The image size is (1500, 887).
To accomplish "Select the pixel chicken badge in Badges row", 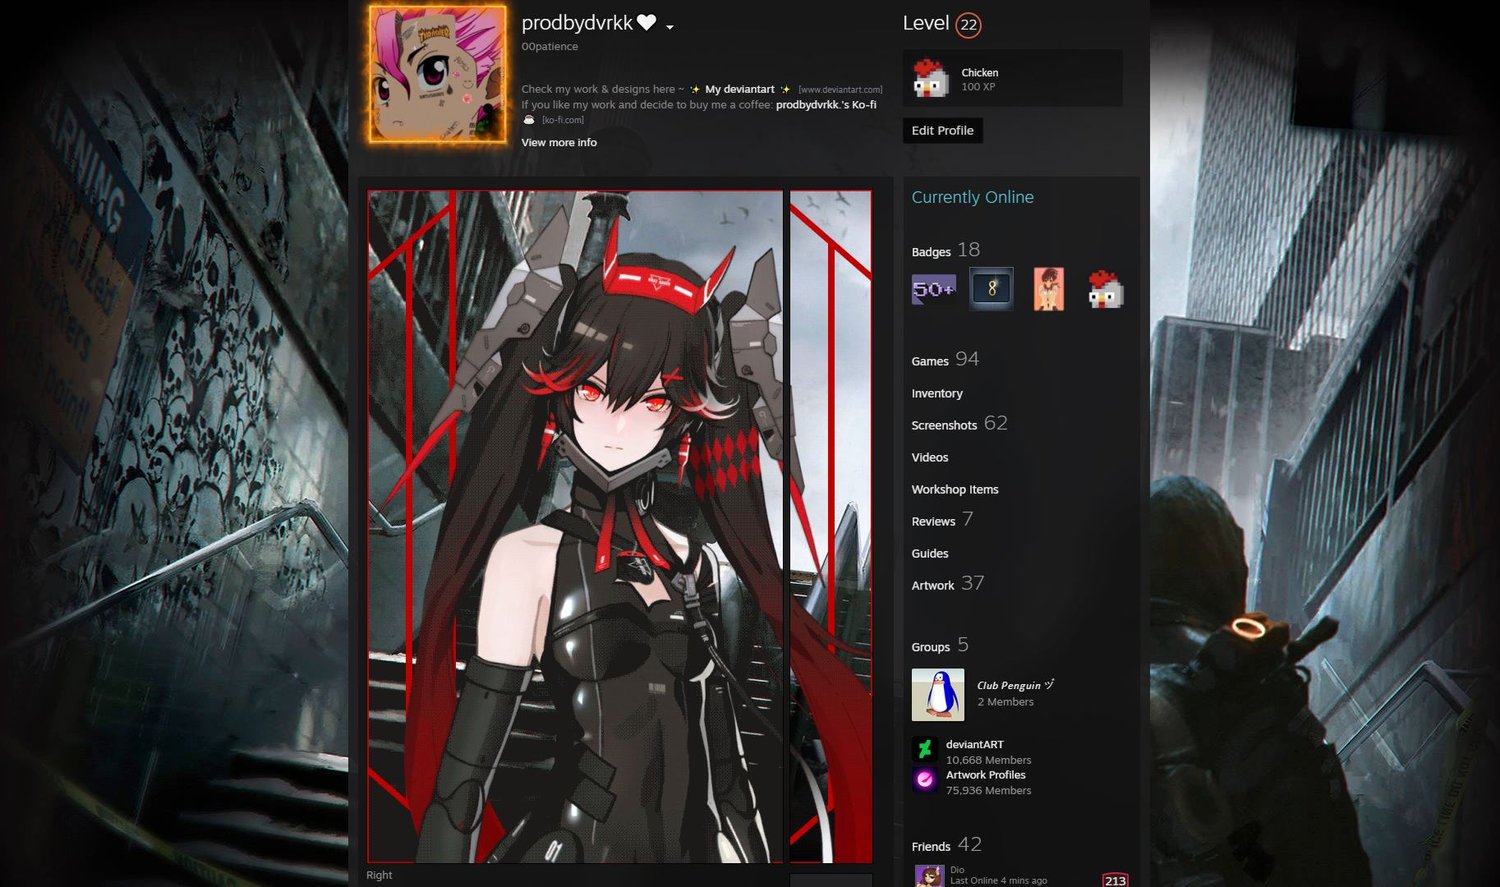I will coord(1105,289).
